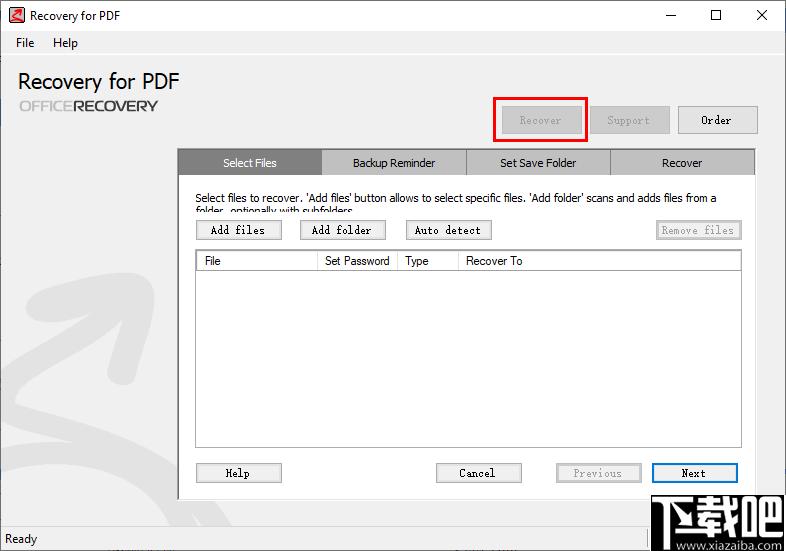Close the Recovery for PDF window
Screen dimensions: 786x551
762,16
